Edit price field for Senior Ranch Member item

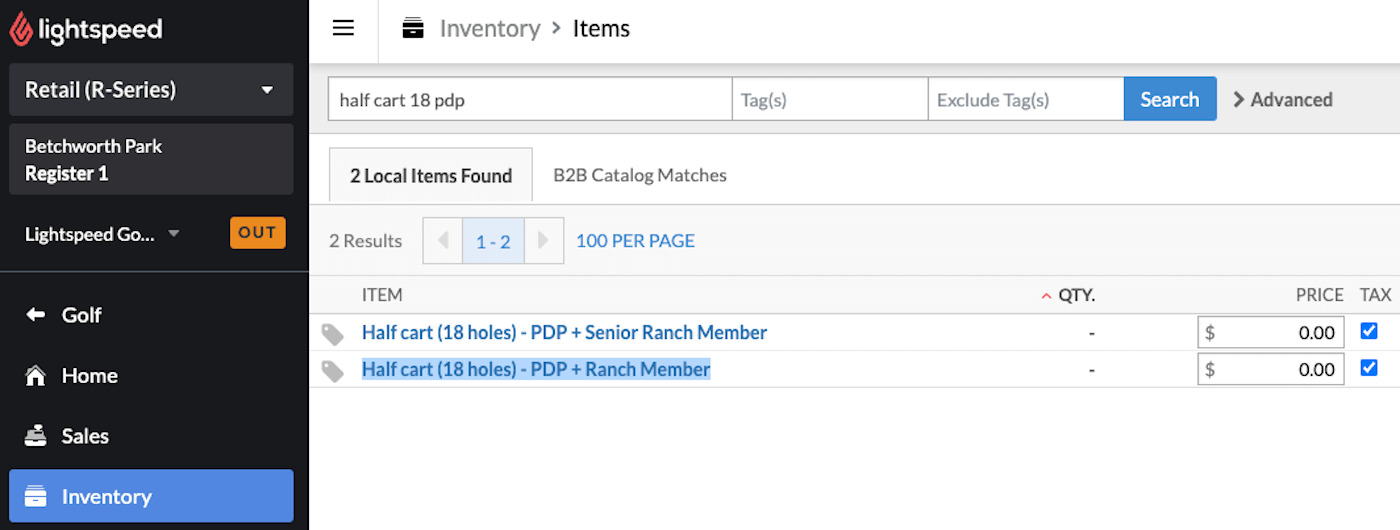coord(1271,333)
